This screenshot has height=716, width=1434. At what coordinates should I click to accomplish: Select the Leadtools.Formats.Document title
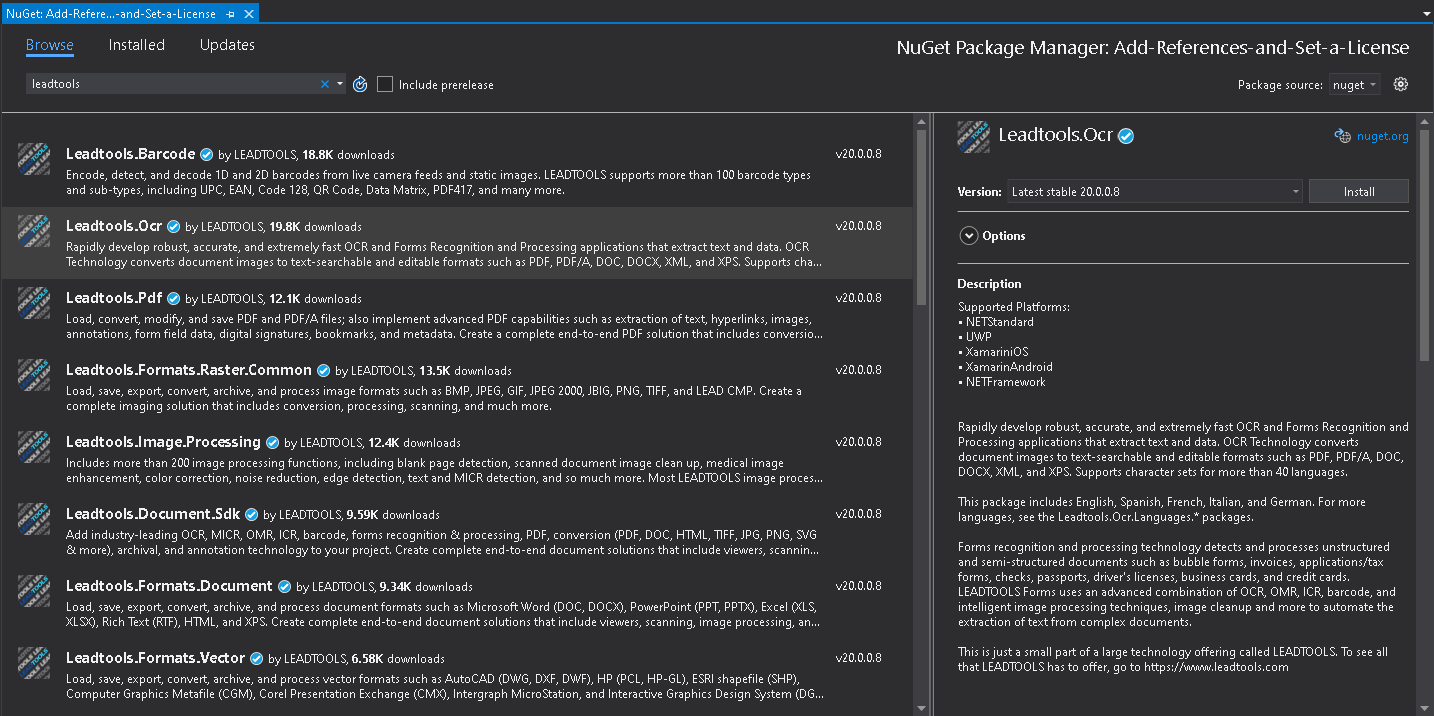pos(169,586)
